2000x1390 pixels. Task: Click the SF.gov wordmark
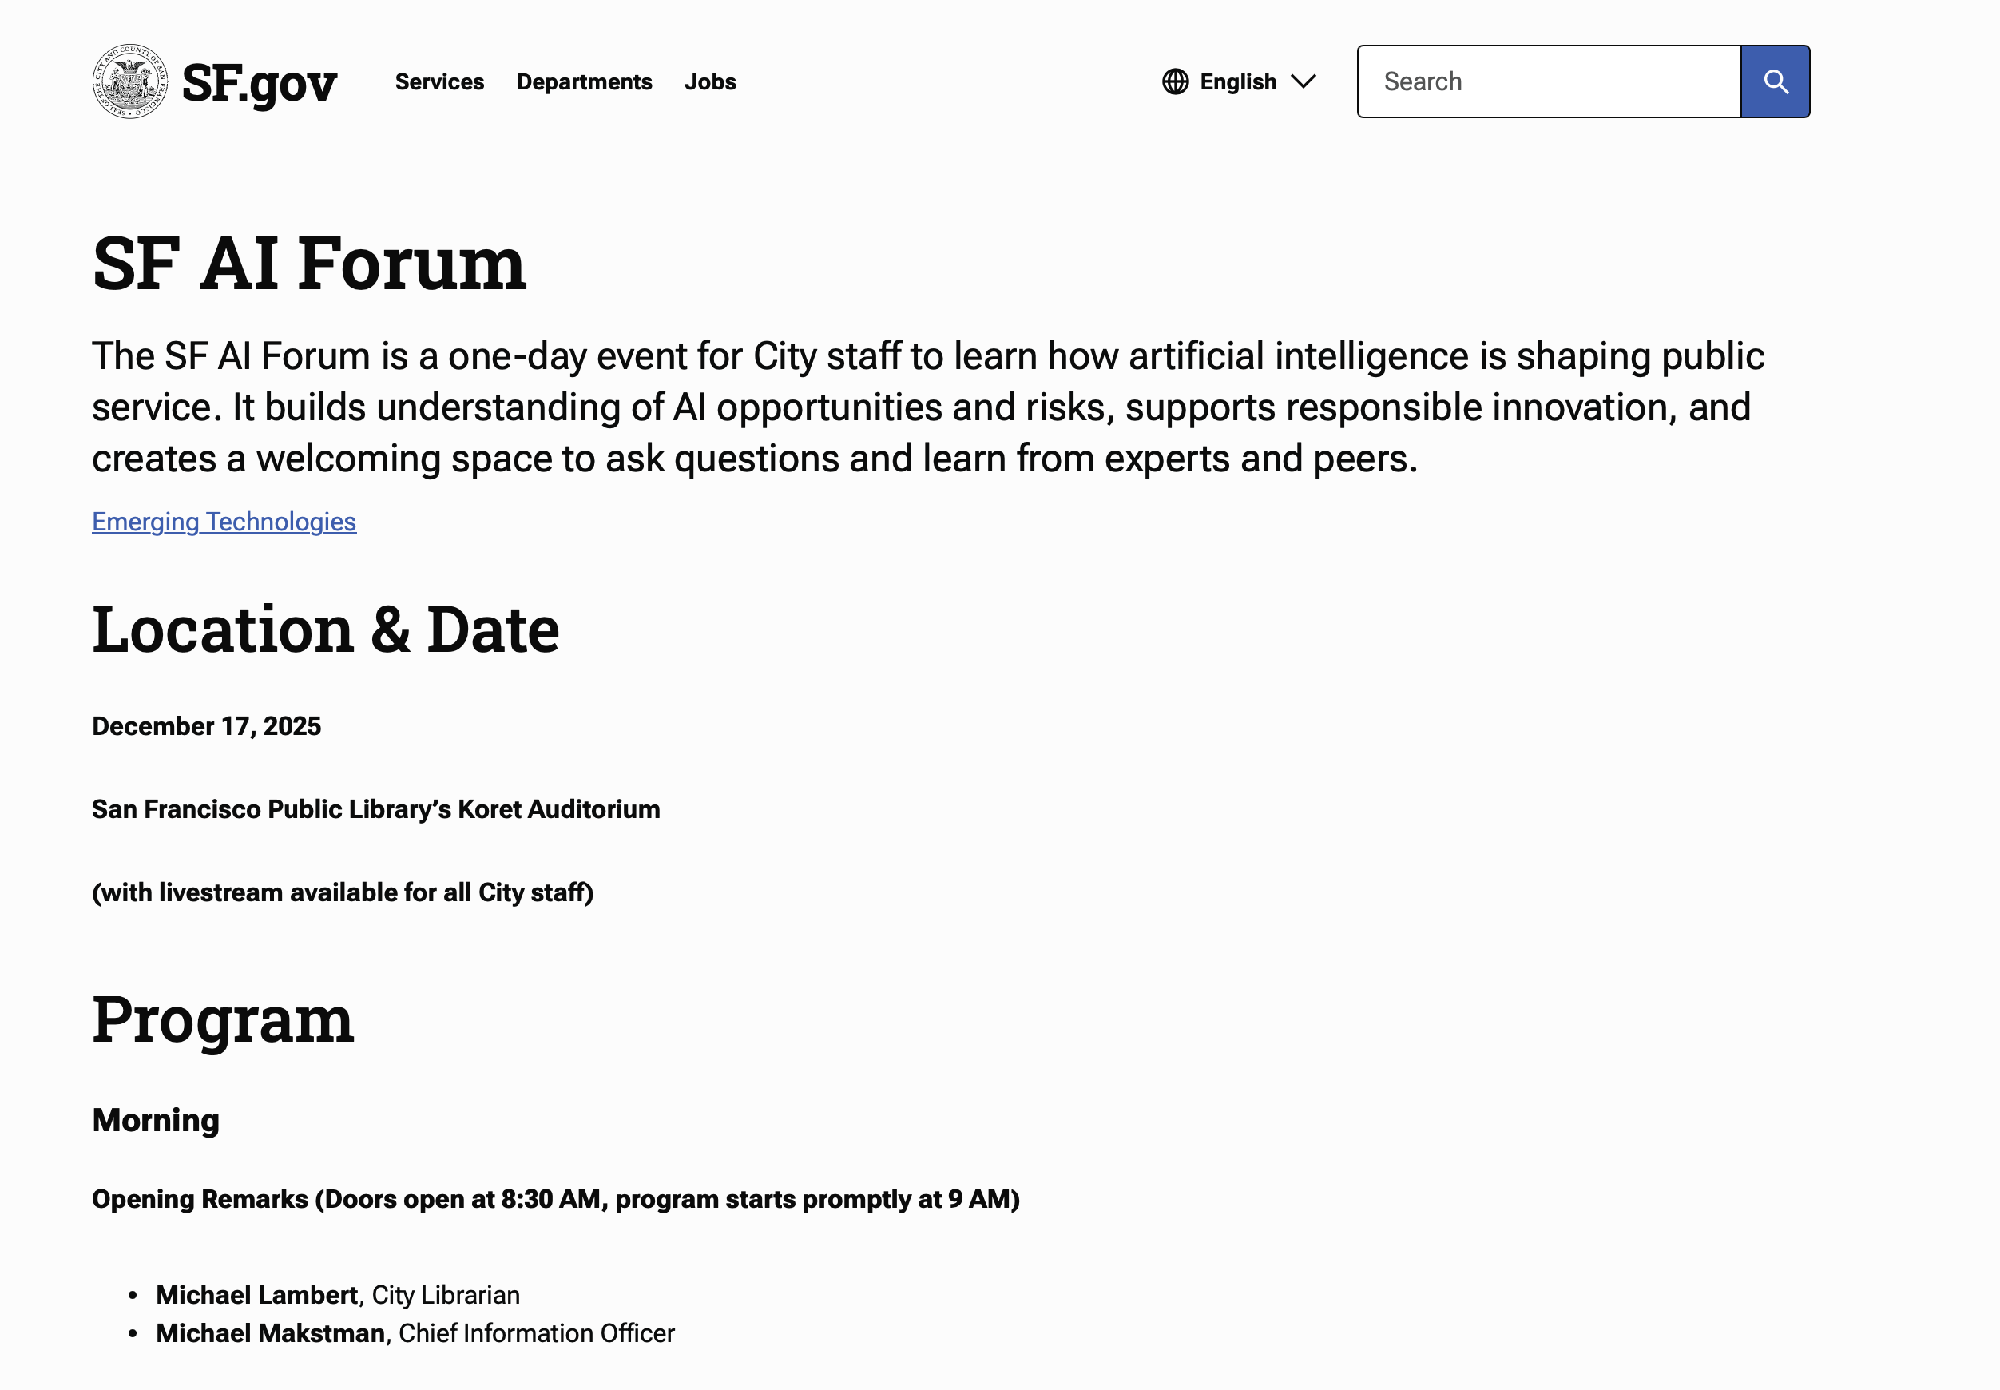(260, 83)
